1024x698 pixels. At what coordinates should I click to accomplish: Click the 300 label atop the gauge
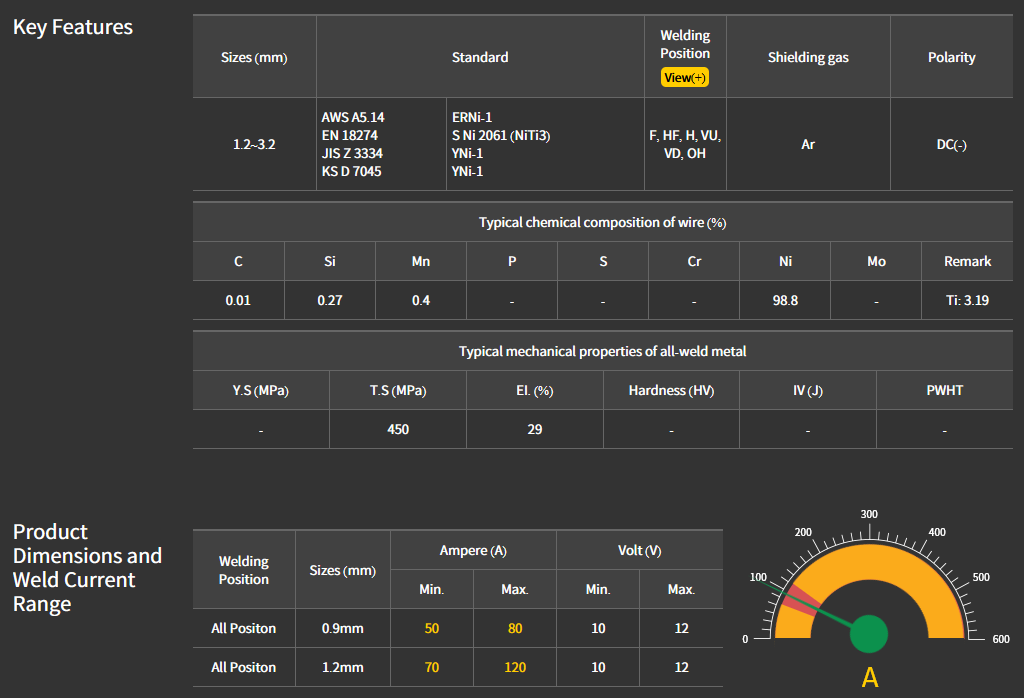(869, 514)
